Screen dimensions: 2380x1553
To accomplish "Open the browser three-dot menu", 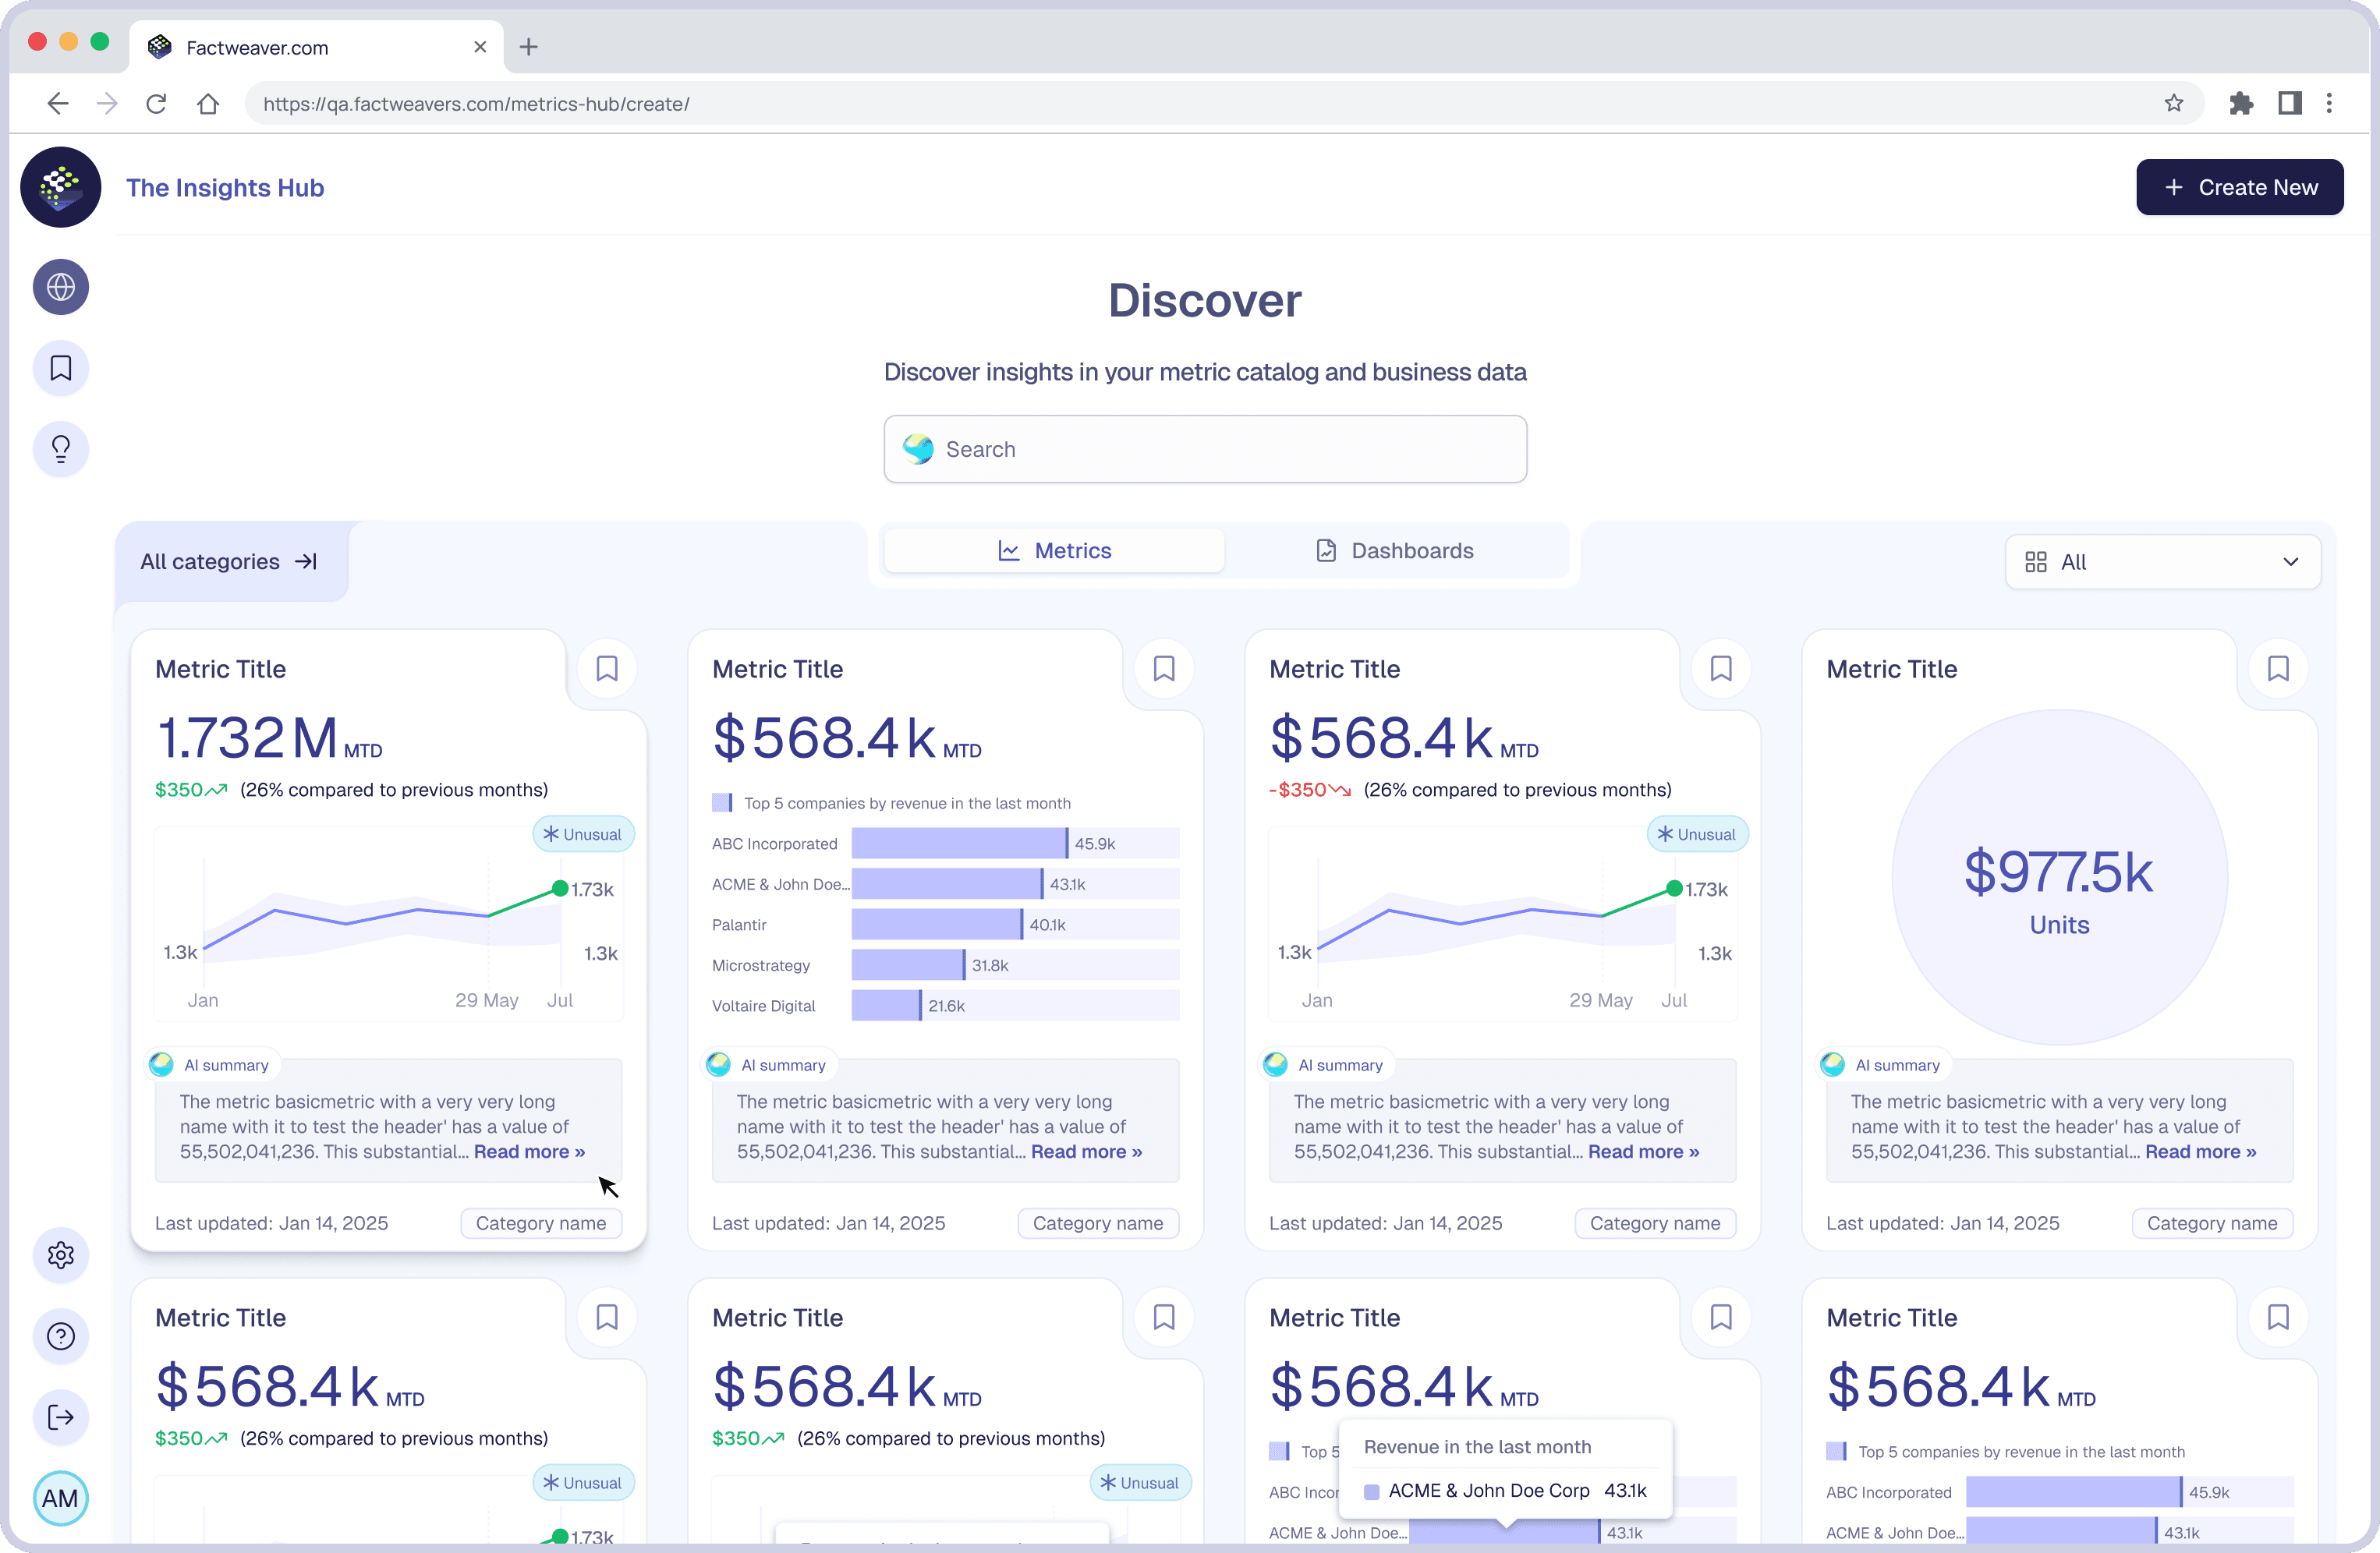I will pyautogui.click(x=2330, y=103).
